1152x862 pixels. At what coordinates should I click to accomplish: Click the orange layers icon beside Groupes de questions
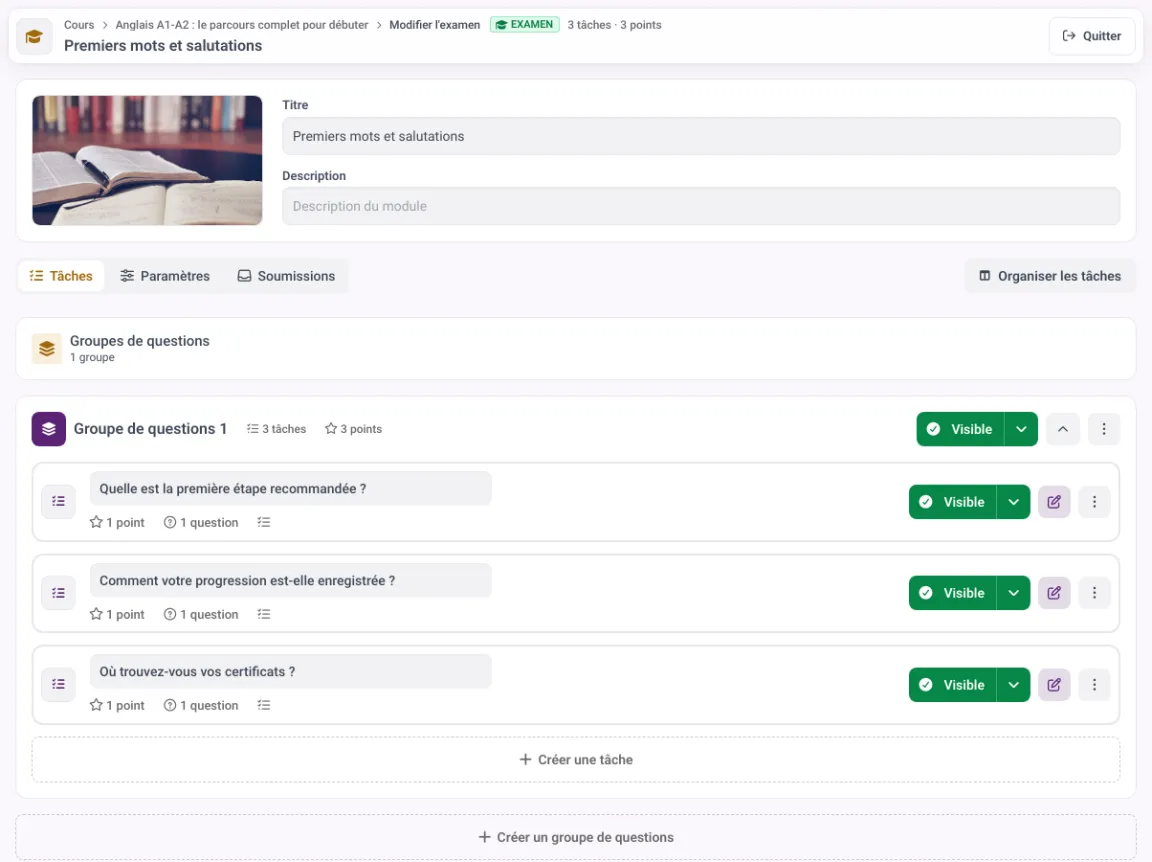tap(46, 348)
